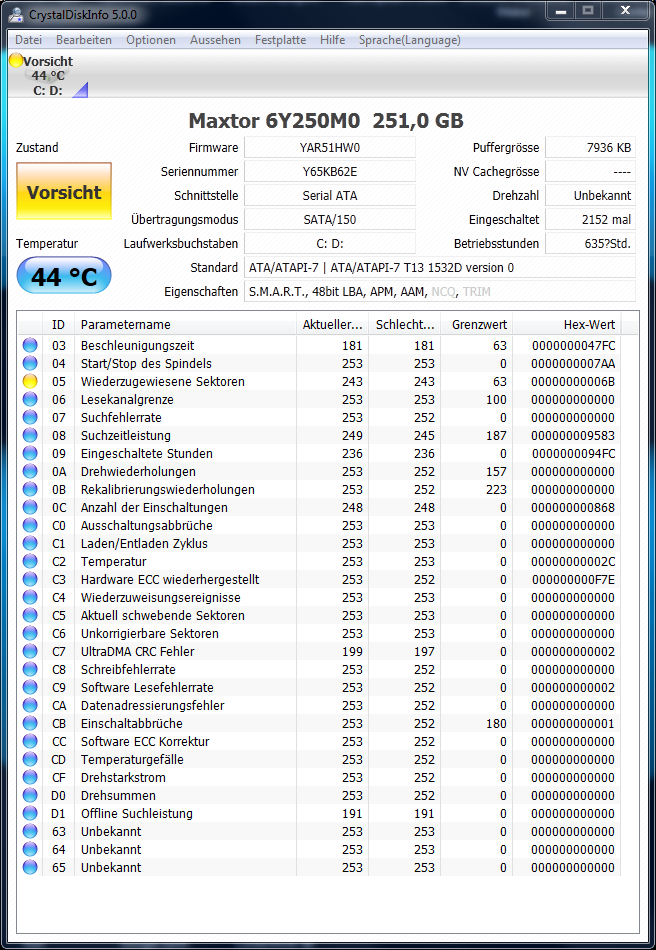The image size is (656, 950).
Task: Open the Sprache(Language) menu
Action: click(409, 40)
